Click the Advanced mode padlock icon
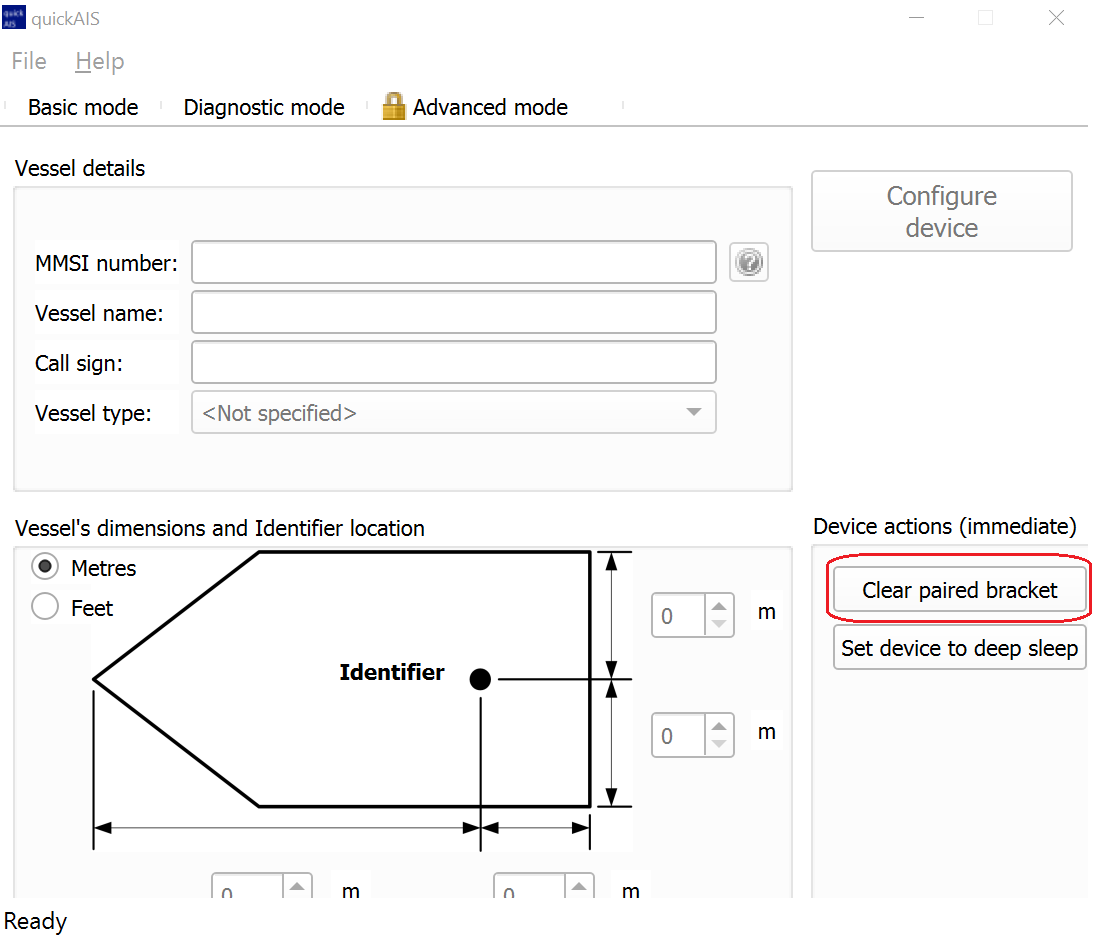Screen dimensions: 1093x939 click(x=394, y=107)
